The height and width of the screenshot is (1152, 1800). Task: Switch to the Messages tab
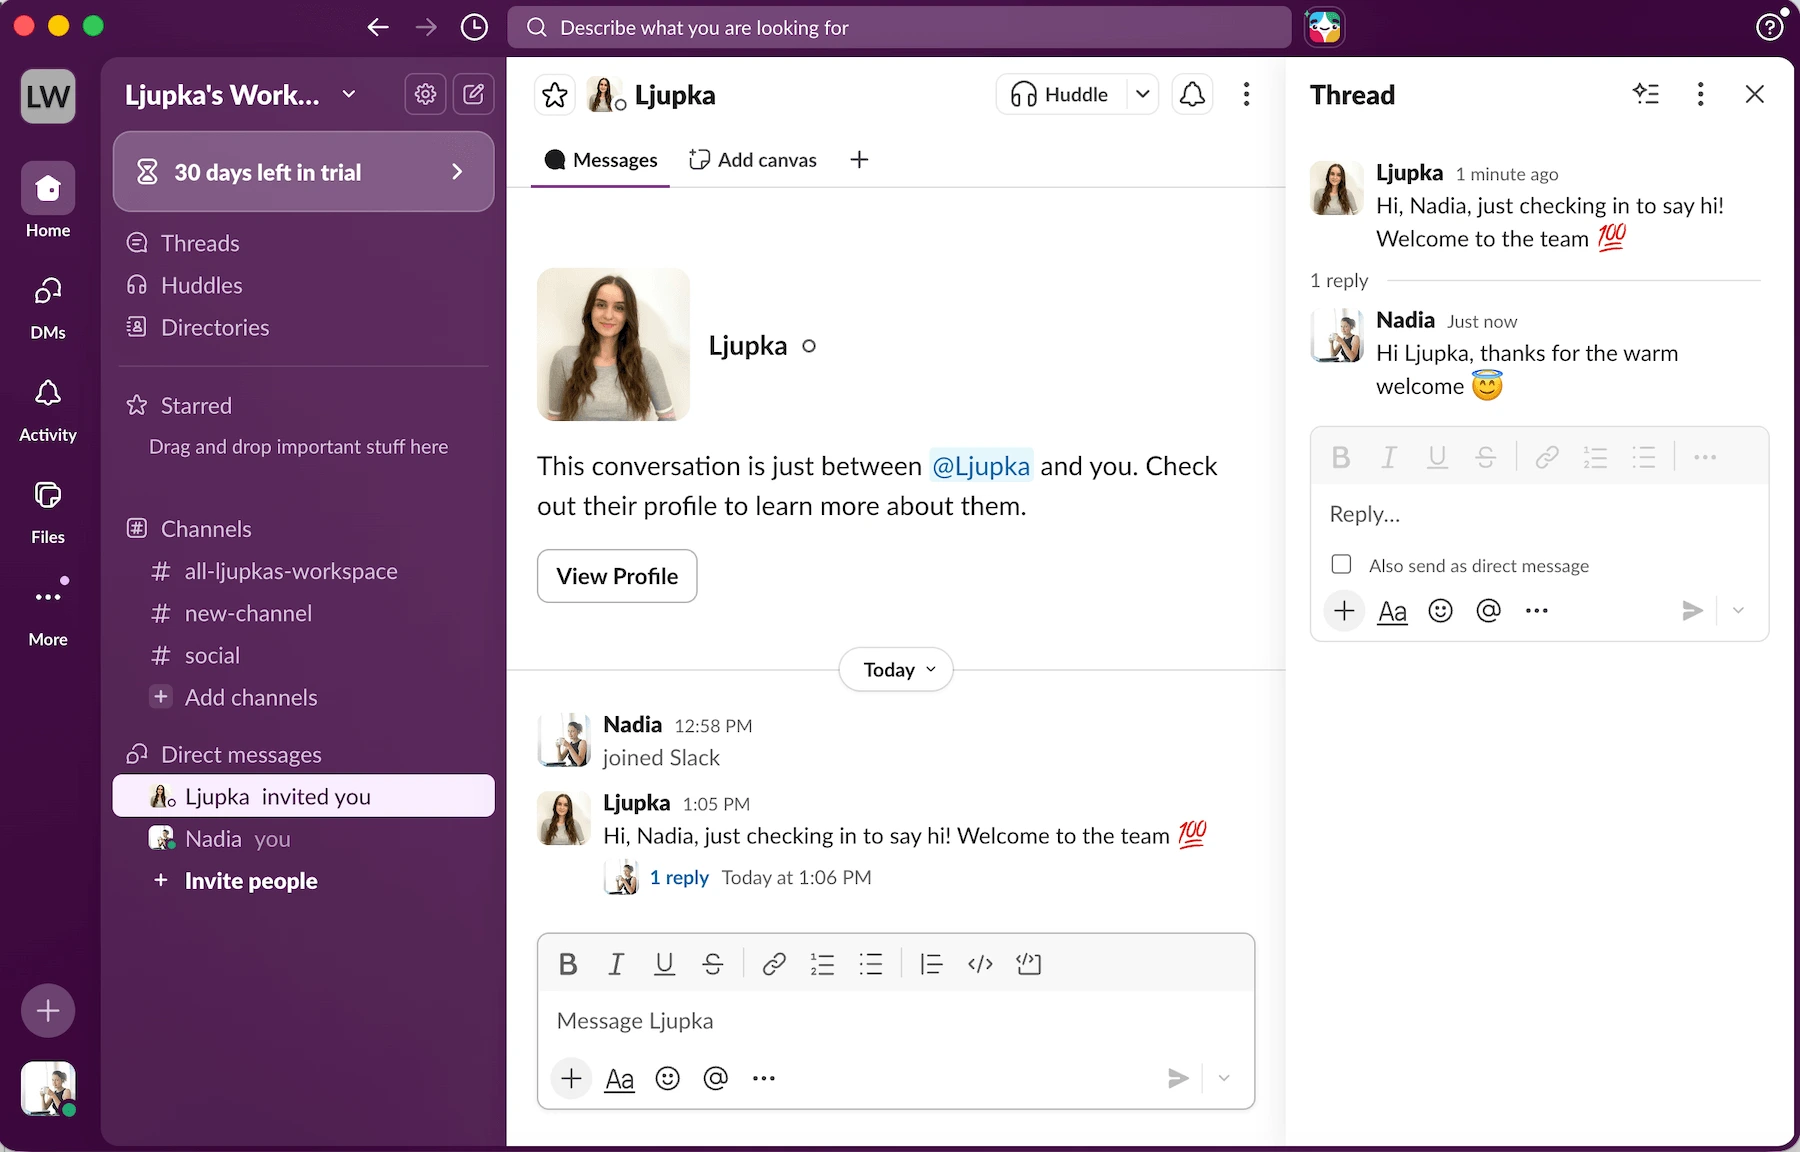[601, 160]
